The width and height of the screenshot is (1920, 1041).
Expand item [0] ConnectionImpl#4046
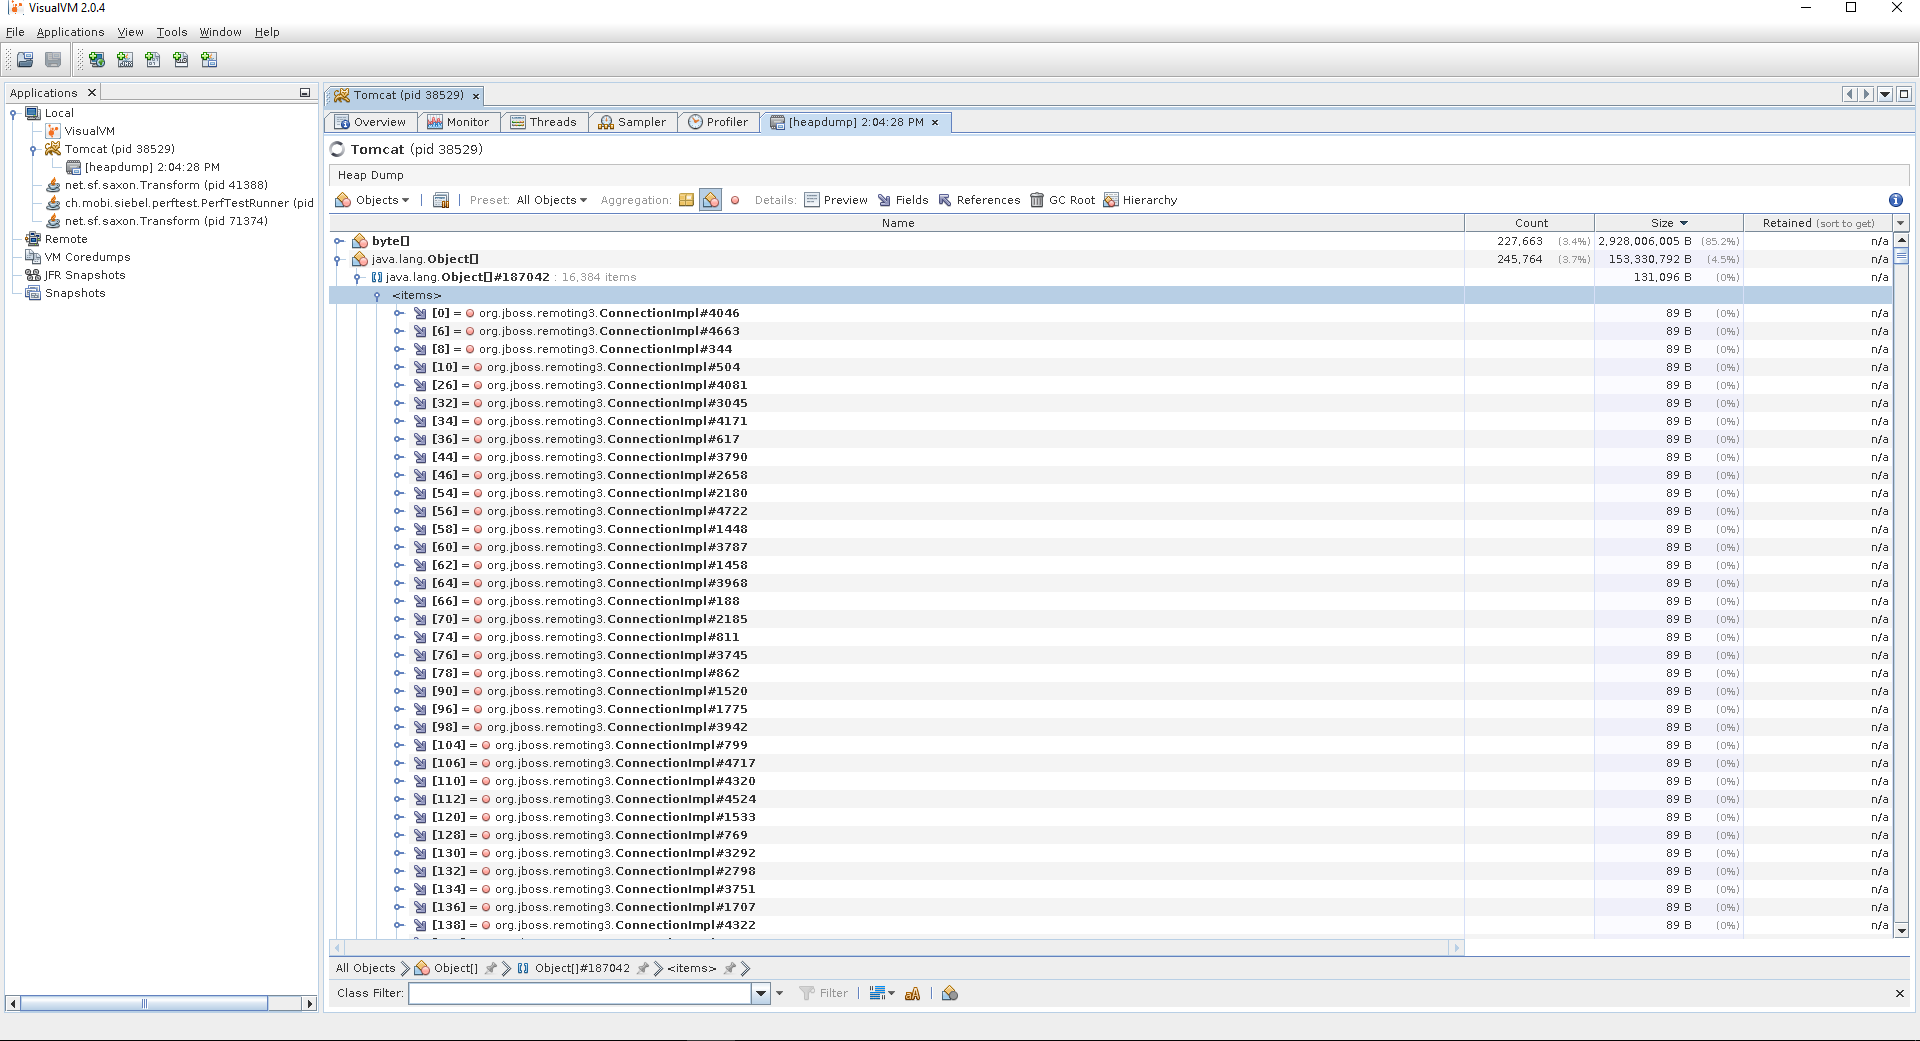tap(399, 313)
